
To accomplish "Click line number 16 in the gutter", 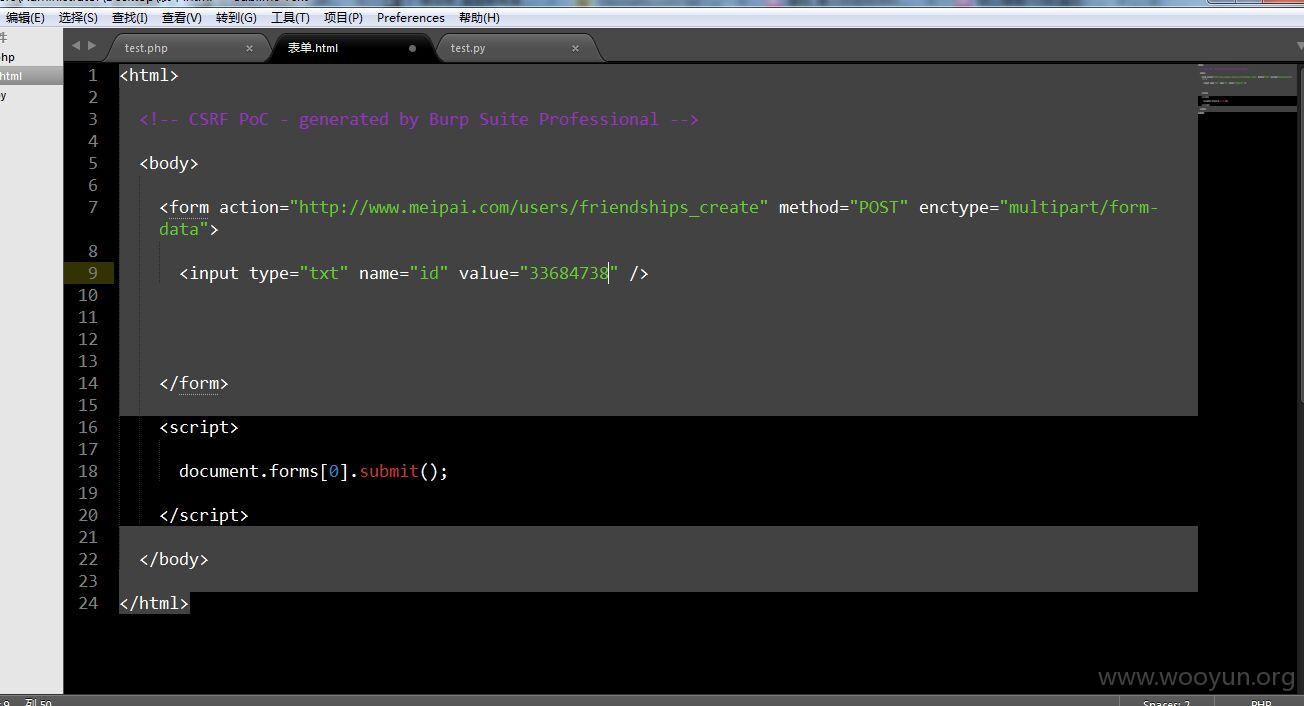I will pos(88,427).
